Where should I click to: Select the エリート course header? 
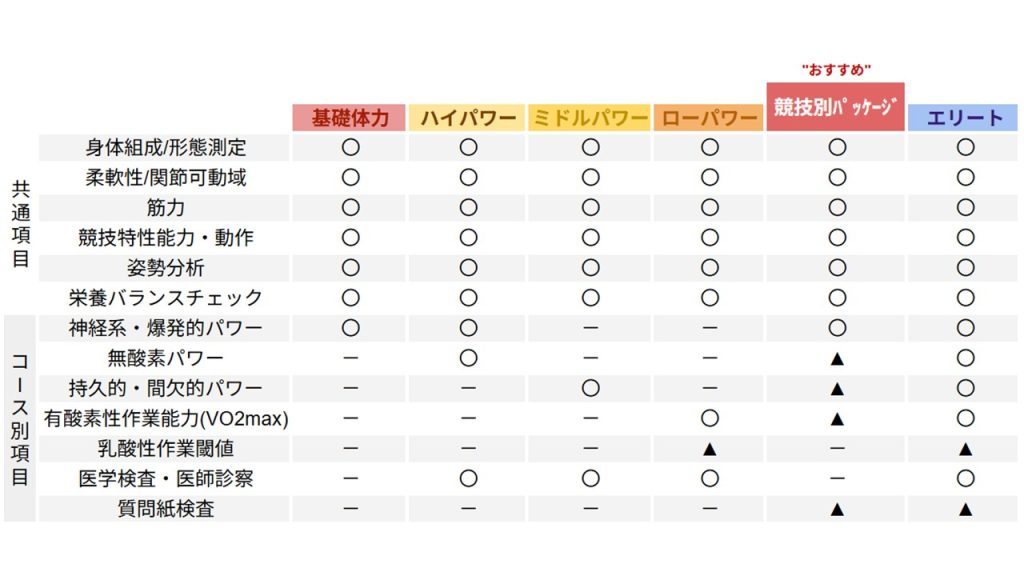pyautogui.click(x=963, y=118)
